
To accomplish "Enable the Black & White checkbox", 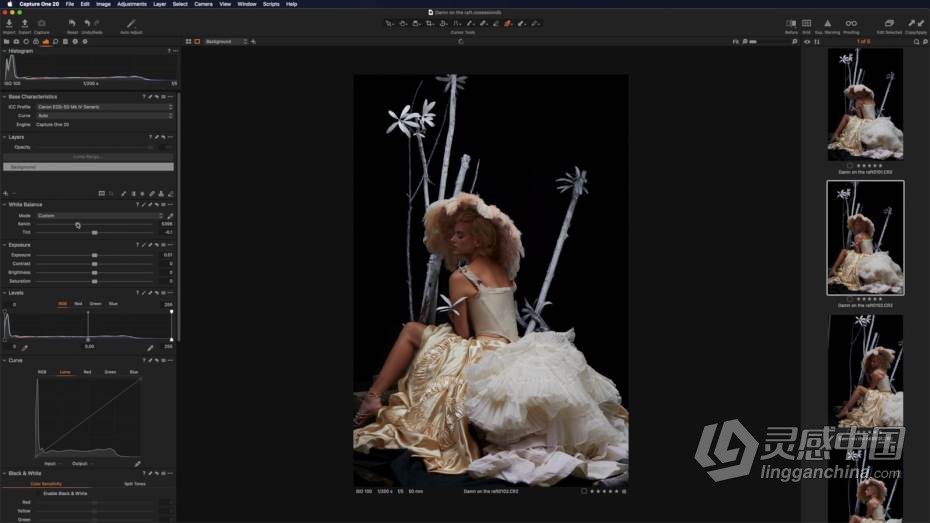I will tap(39, 493).
